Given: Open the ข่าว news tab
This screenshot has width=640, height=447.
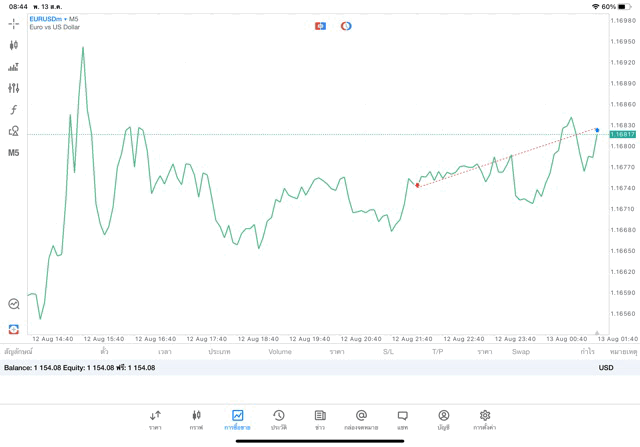Looking at the screenshot, I should (x=320, y=419).
